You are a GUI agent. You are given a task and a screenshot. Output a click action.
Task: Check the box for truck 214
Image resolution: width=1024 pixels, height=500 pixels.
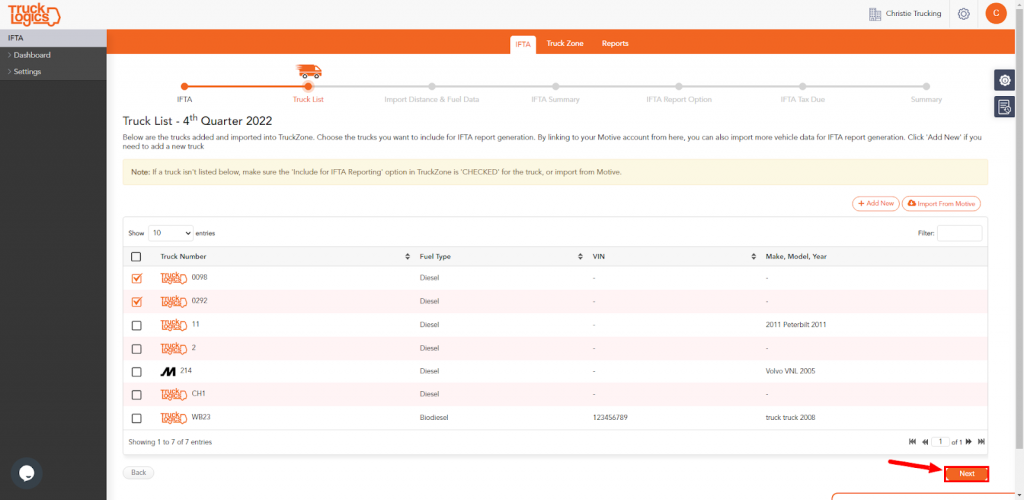coord(136,372)
